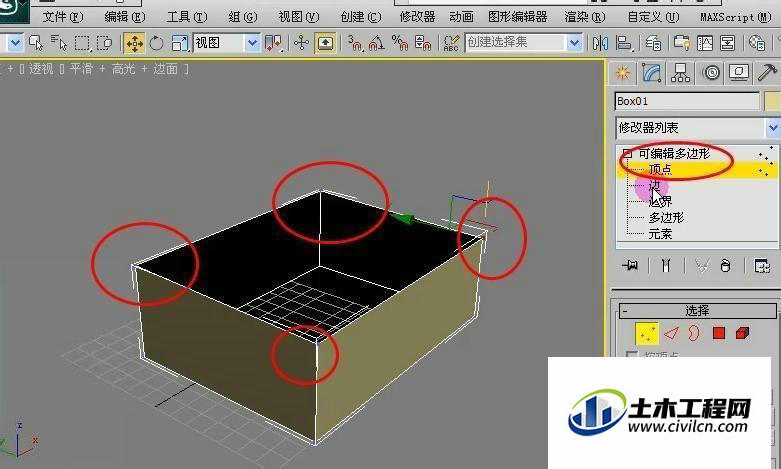Activate the Select and Scale tool
Screen dimensions: 781x469
[x=179, y=43]
